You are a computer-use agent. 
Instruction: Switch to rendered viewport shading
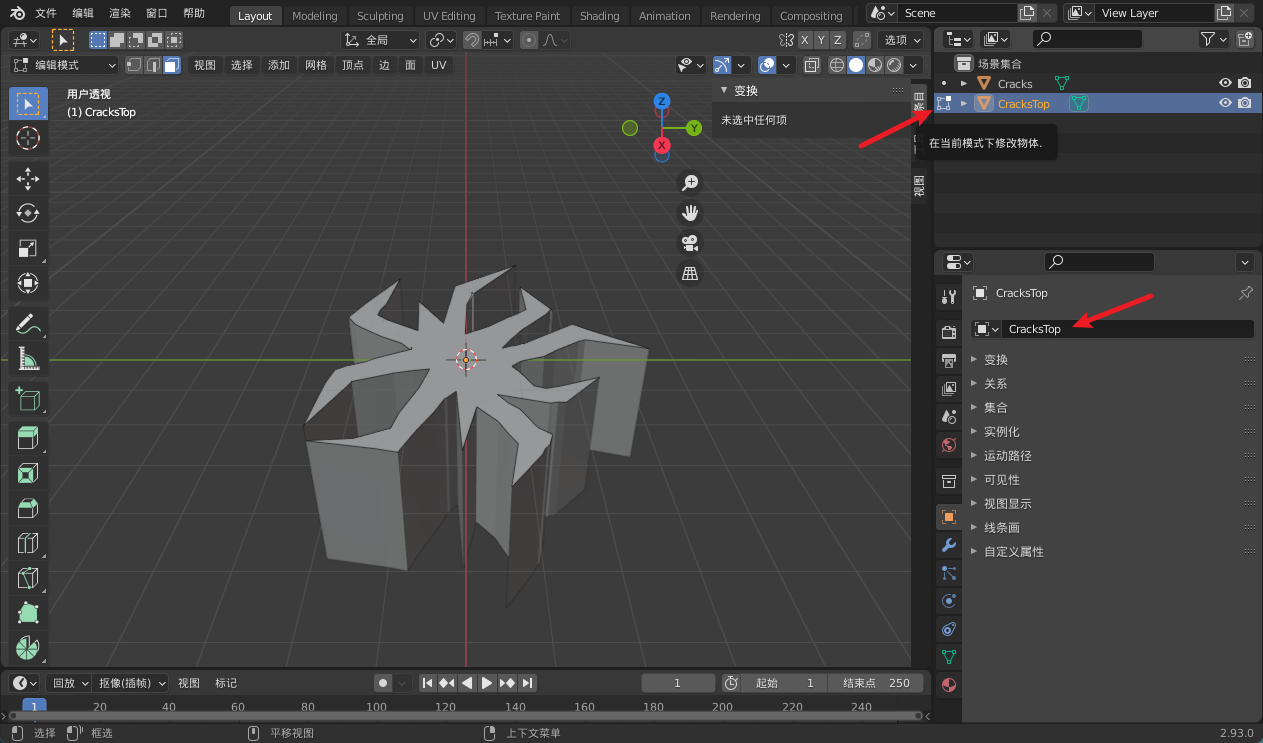pyautogui.click(x=894, y=65)
